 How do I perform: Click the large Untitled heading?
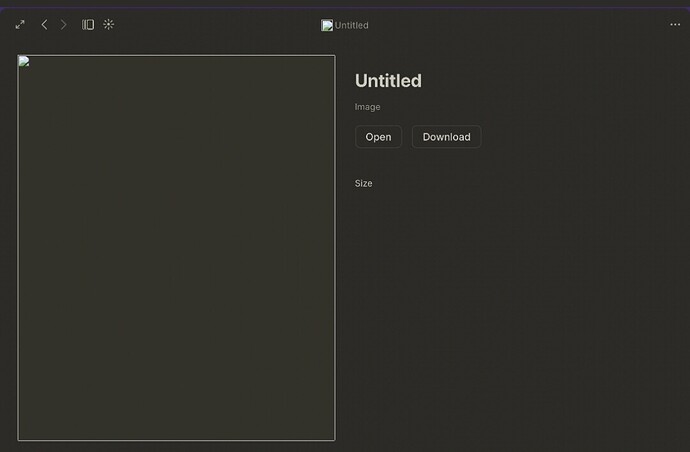point(388,81)
